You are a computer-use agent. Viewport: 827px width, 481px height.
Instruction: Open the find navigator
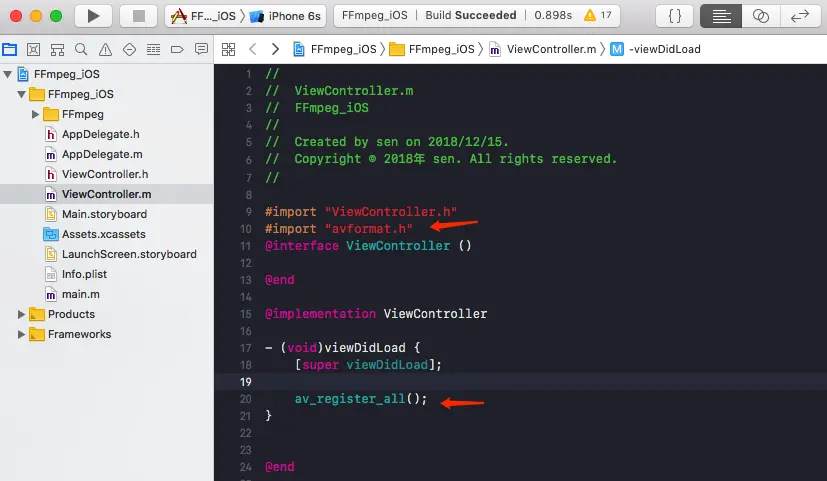[81, 50]
